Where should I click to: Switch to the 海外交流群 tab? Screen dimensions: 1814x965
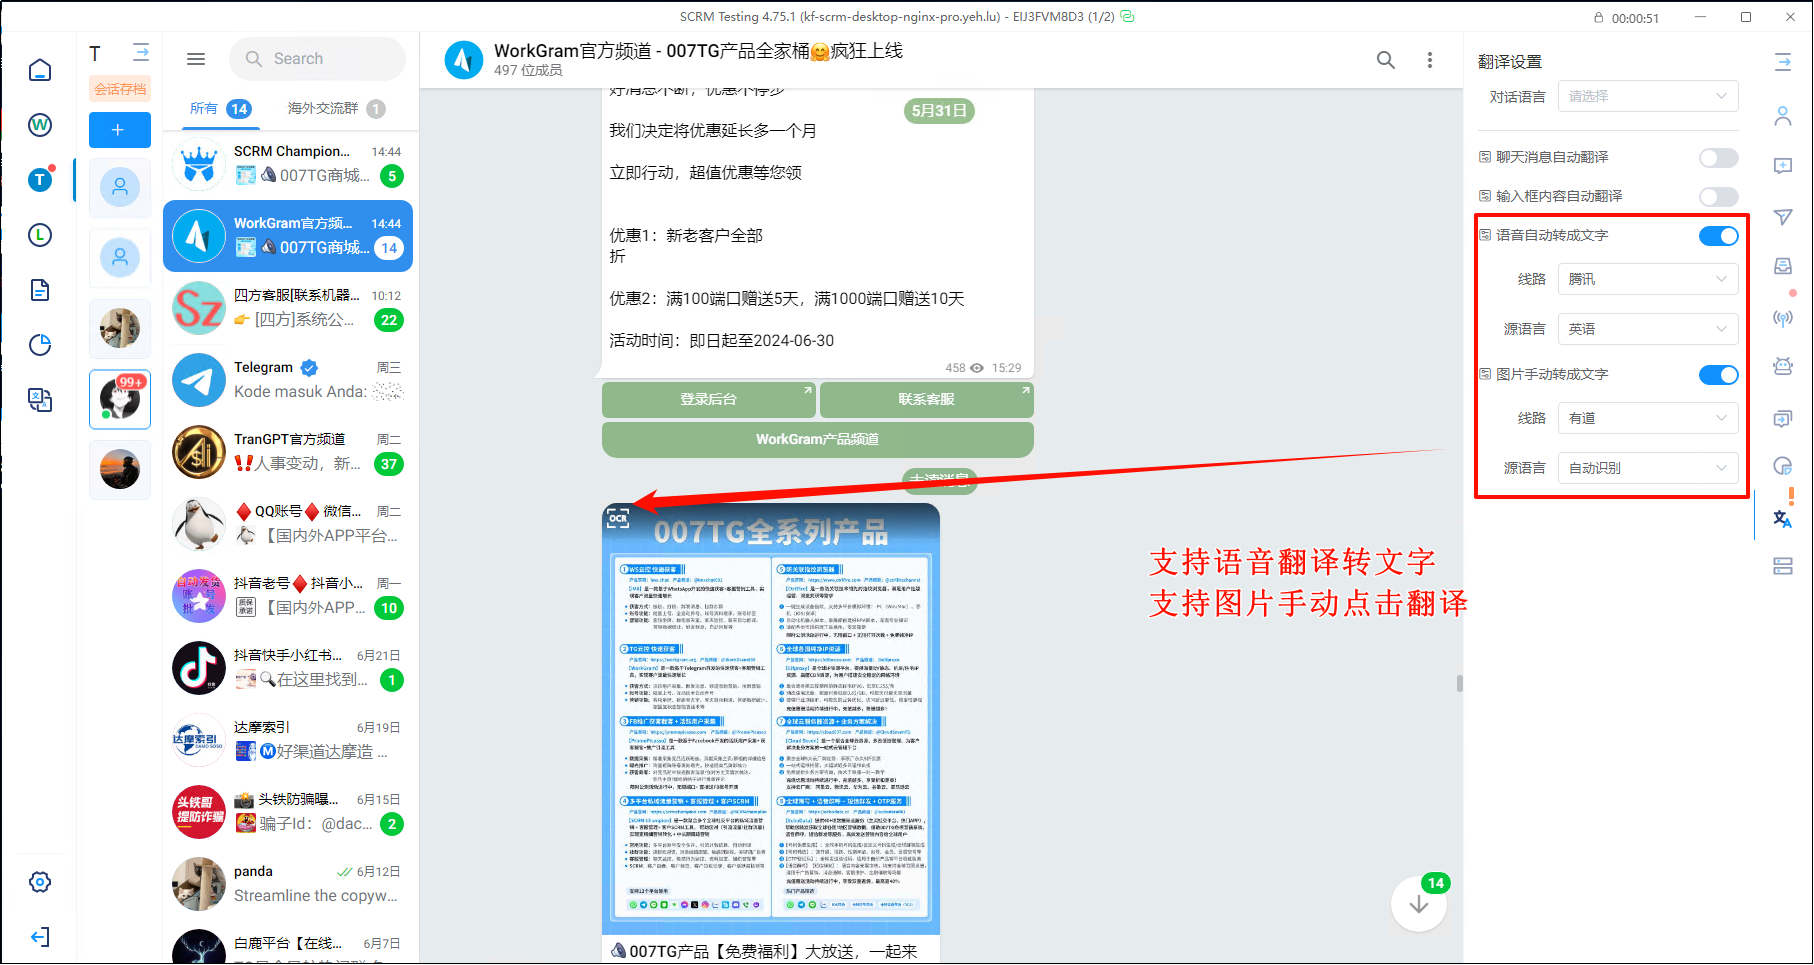pyautogui.click(x=336, y=109)
